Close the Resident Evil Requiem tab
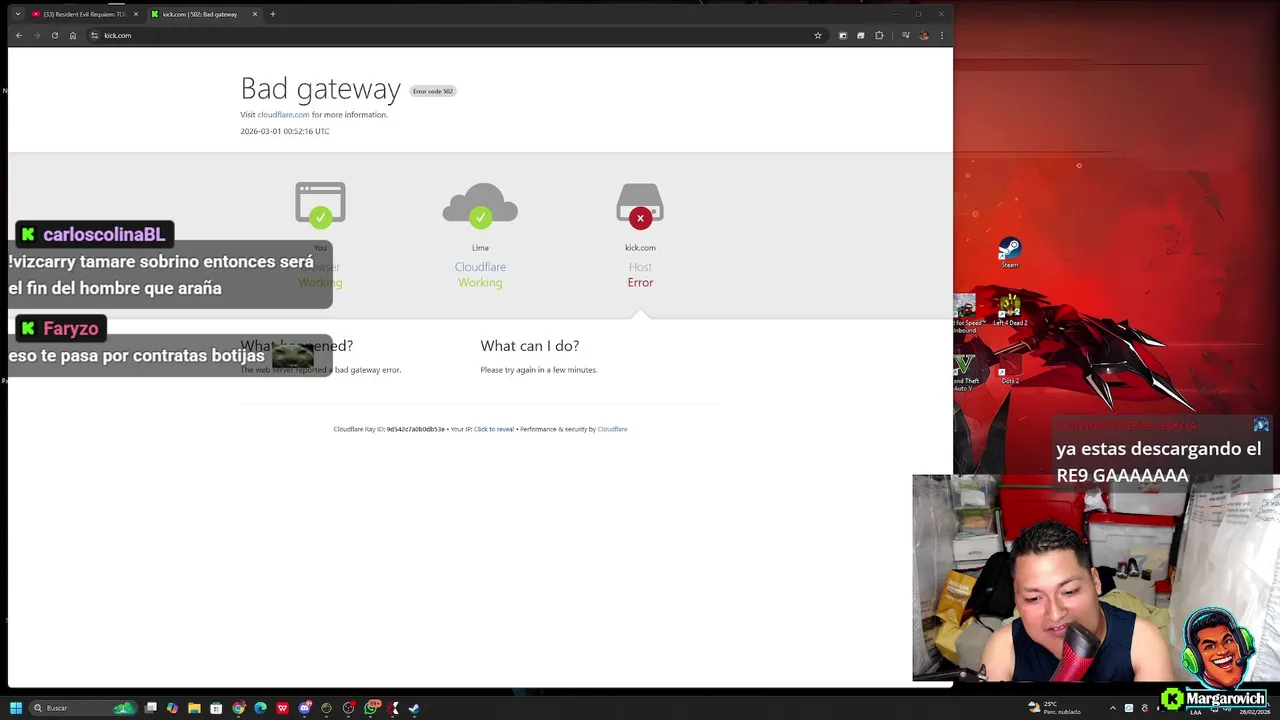Image resolution: width=1280 pixels, height=720 pixels. pyautogui.click(x=135, y=14)
